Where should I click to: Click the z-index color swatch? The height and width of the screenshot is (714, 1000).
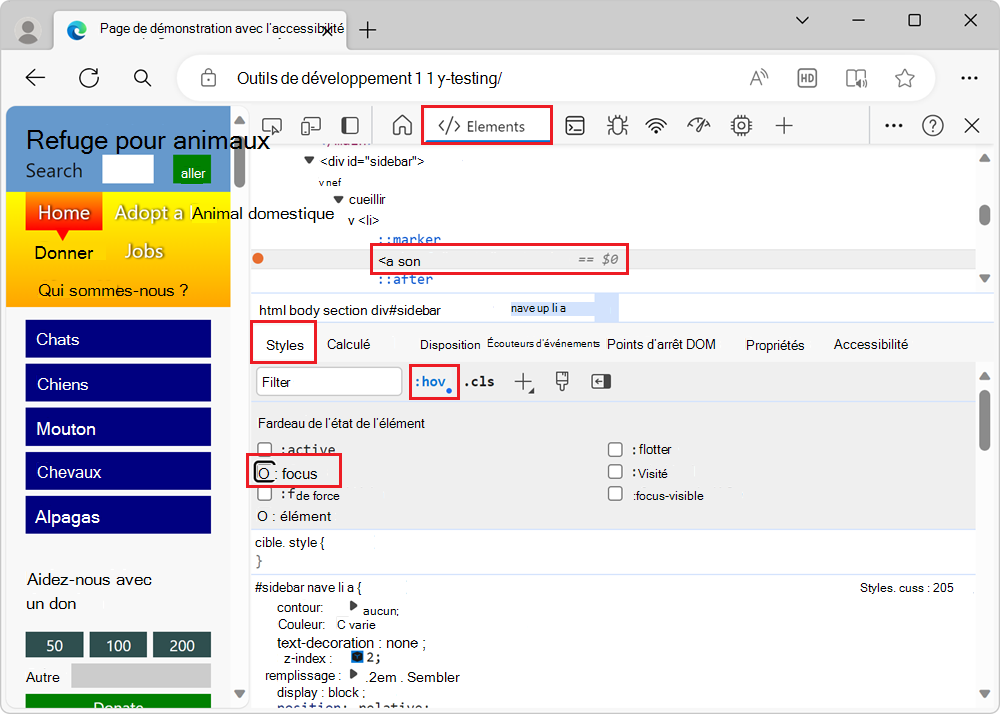pyautogui.click(x=357, y=658)
